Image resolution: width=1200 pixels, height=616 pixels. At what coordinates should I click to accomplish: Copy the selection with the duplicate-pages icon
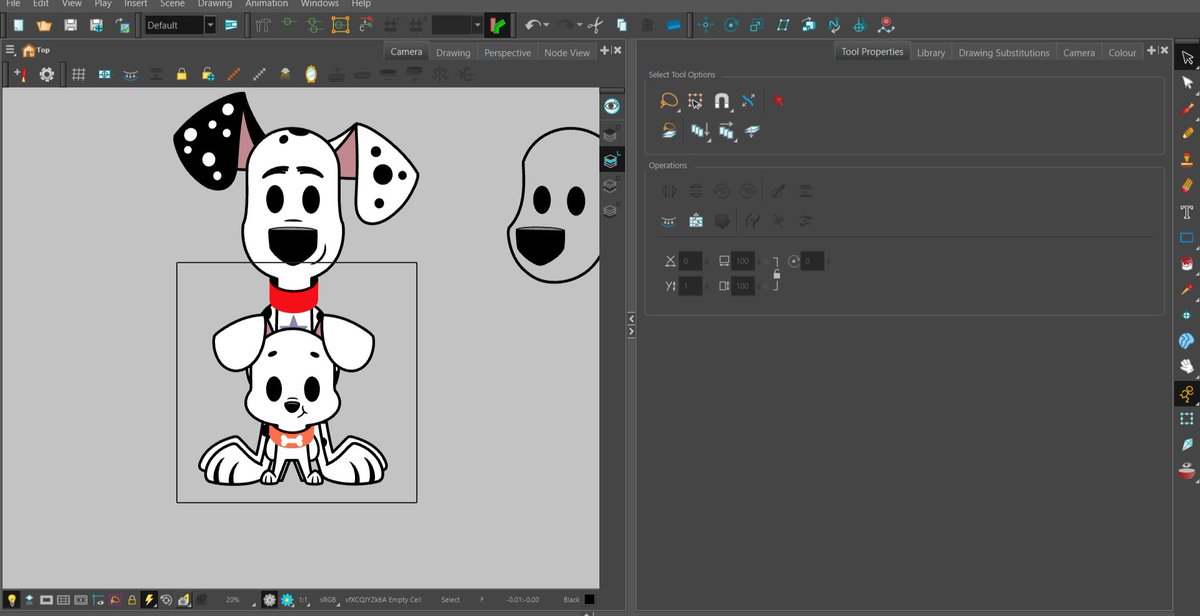tap(622, 25)
